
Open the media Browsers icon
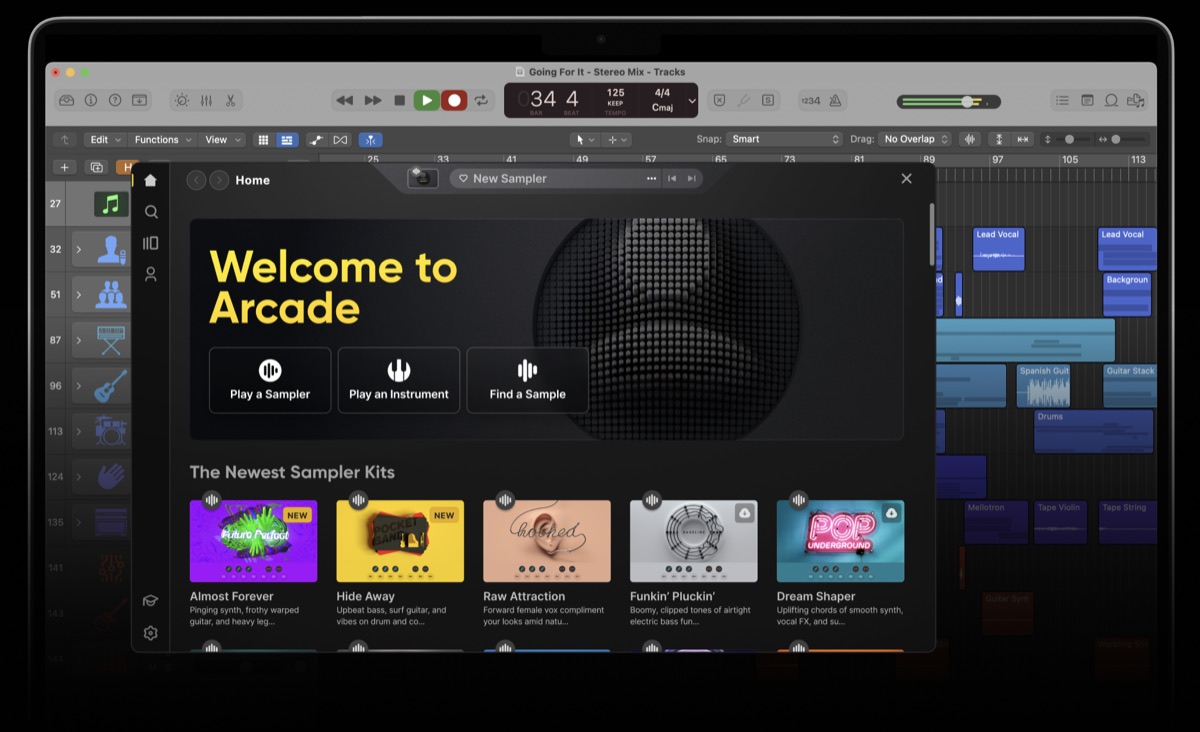(x=1136, y=100)
